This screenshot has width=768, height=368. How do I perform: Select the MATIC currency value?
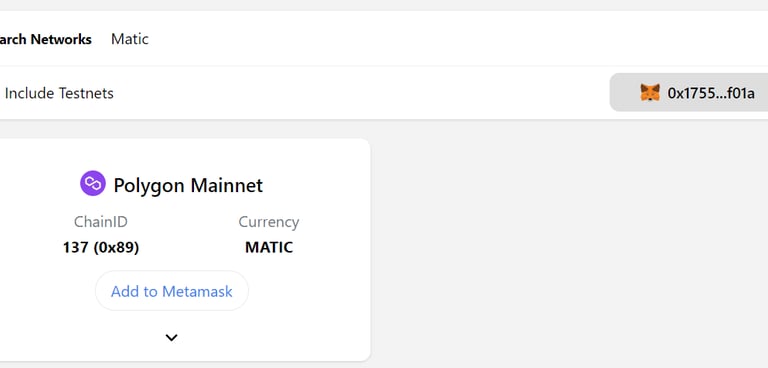[269, 247]
